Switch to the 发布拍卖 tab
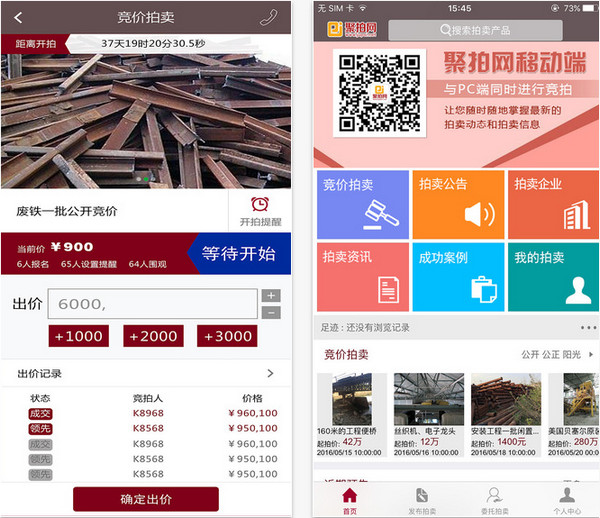 (422, 501)
